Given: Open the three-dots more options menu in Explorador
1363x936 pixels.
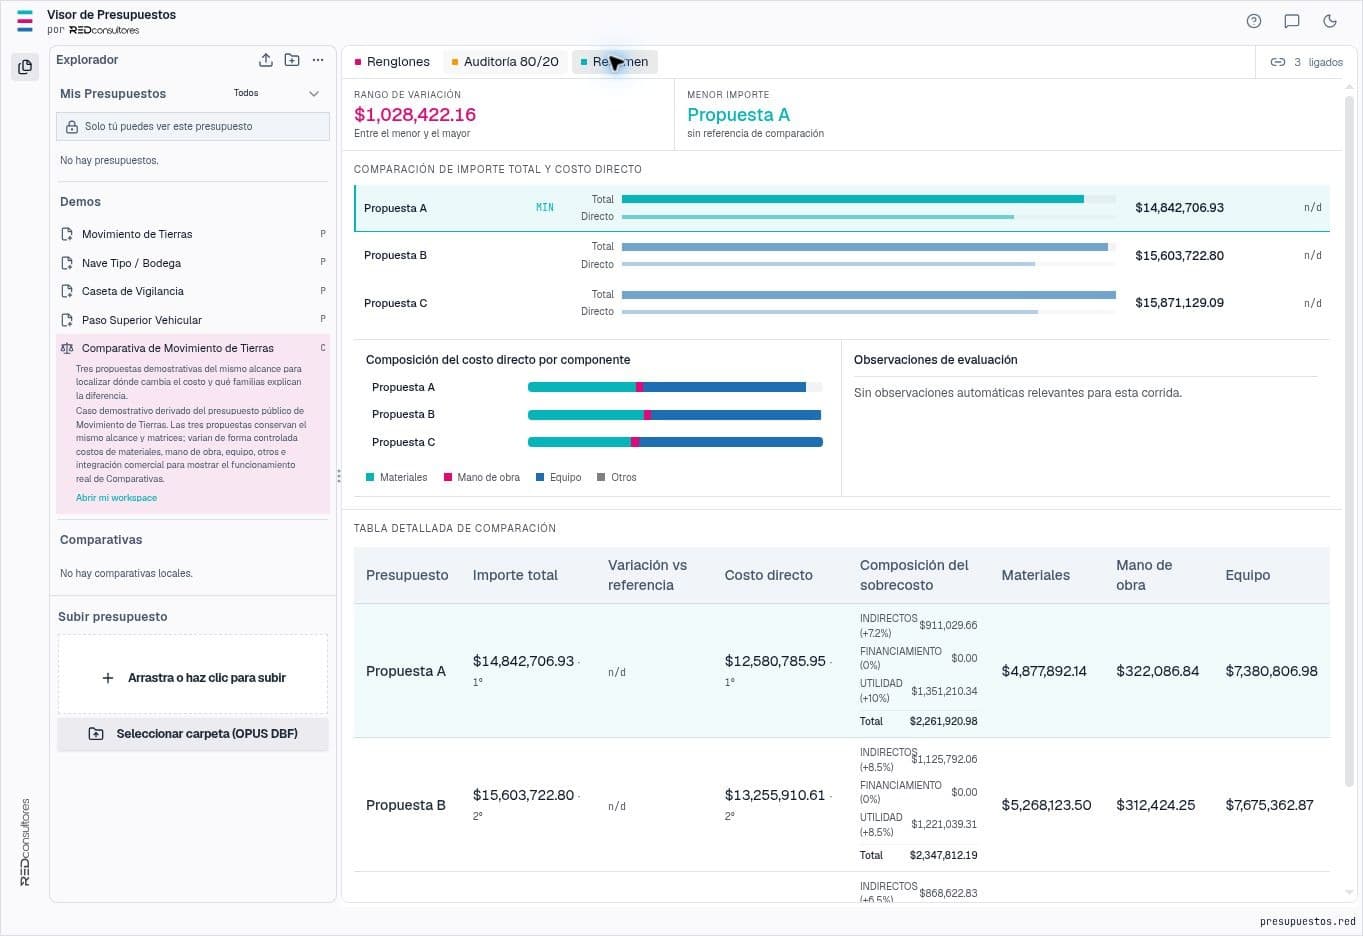Looking at the screenshot, I should coord(318,60).
